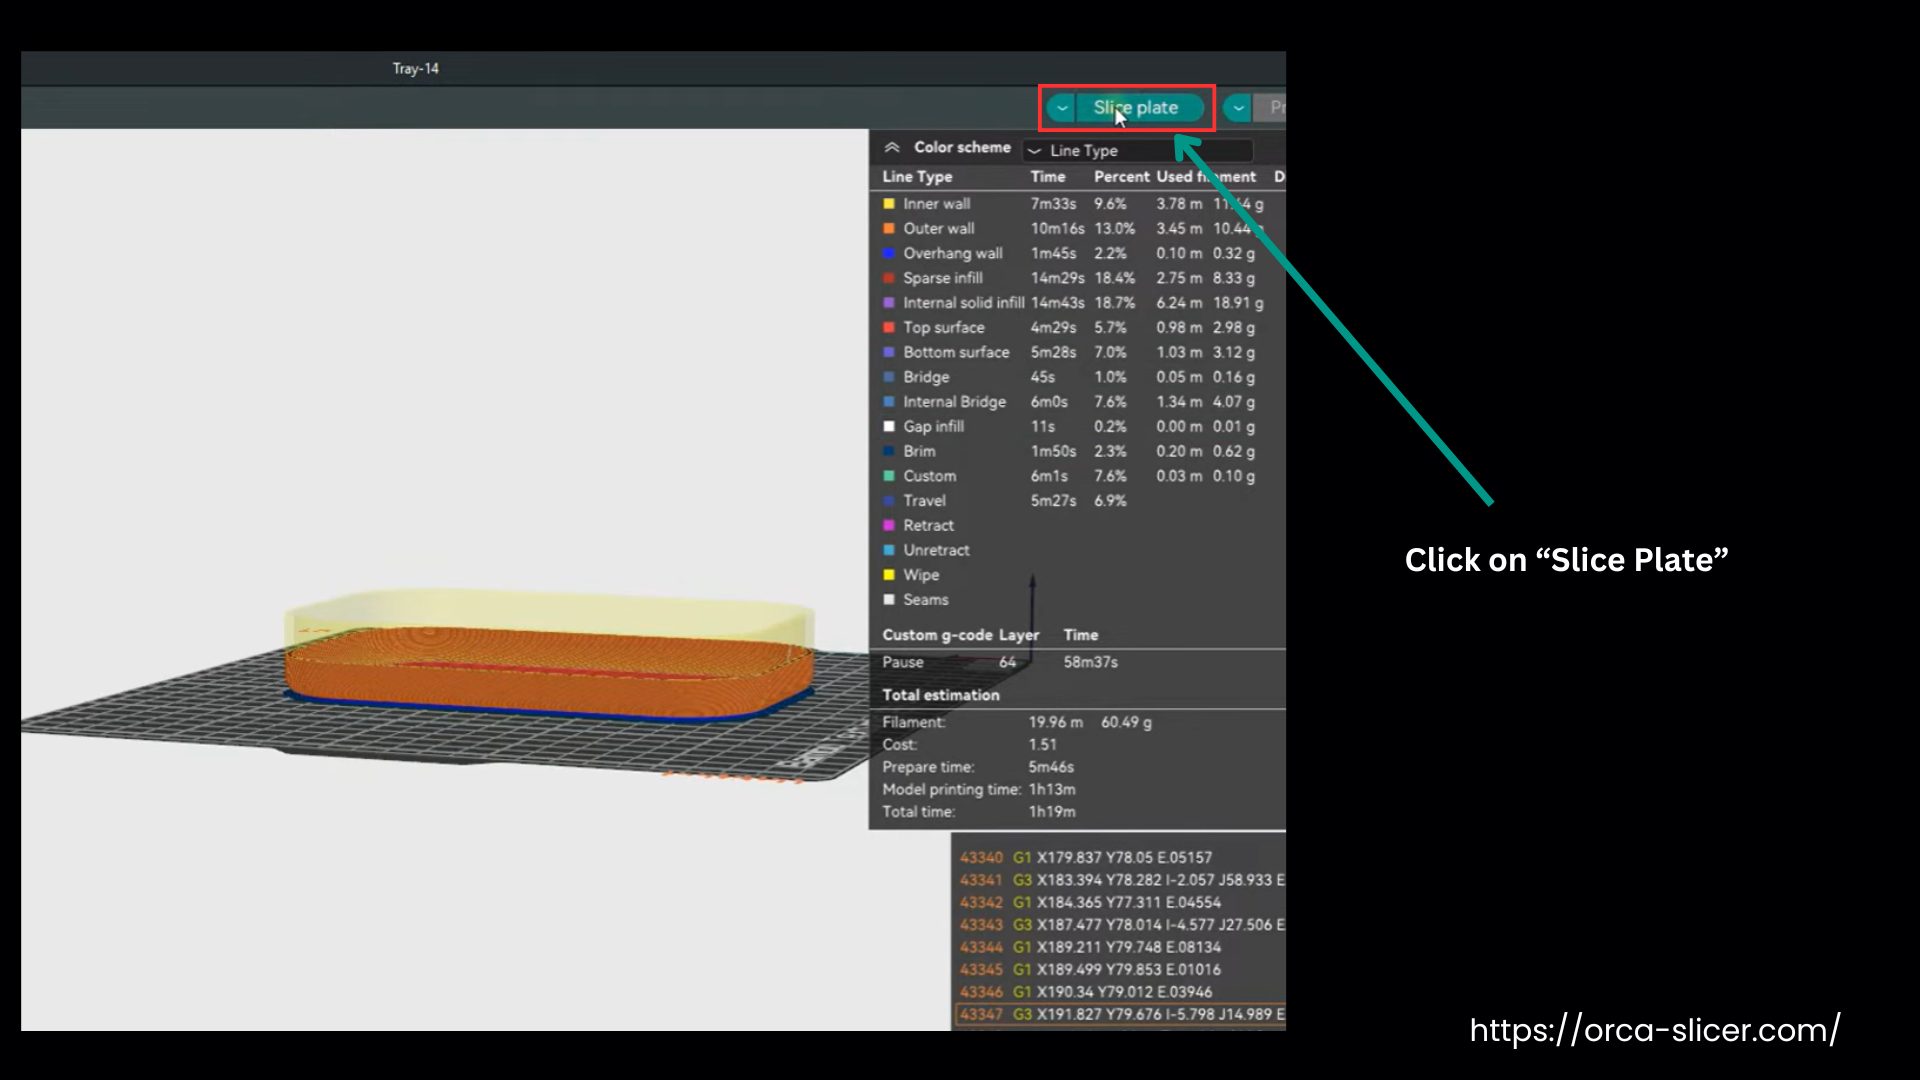This screenshot has width=1920, height=1080.
Task: Collapse the Color scheme legend panel
Action: (892, 147)
